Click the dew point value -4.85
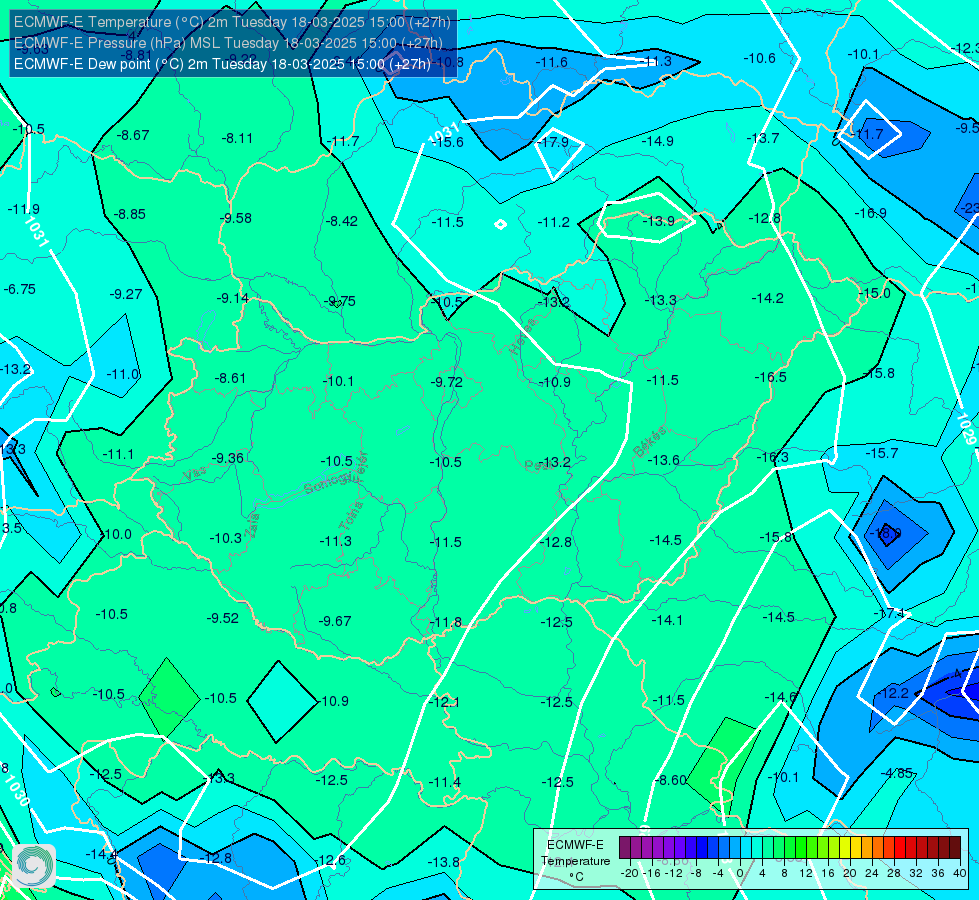This screenshot has width=979, height=900. click(x=897, y=773)
